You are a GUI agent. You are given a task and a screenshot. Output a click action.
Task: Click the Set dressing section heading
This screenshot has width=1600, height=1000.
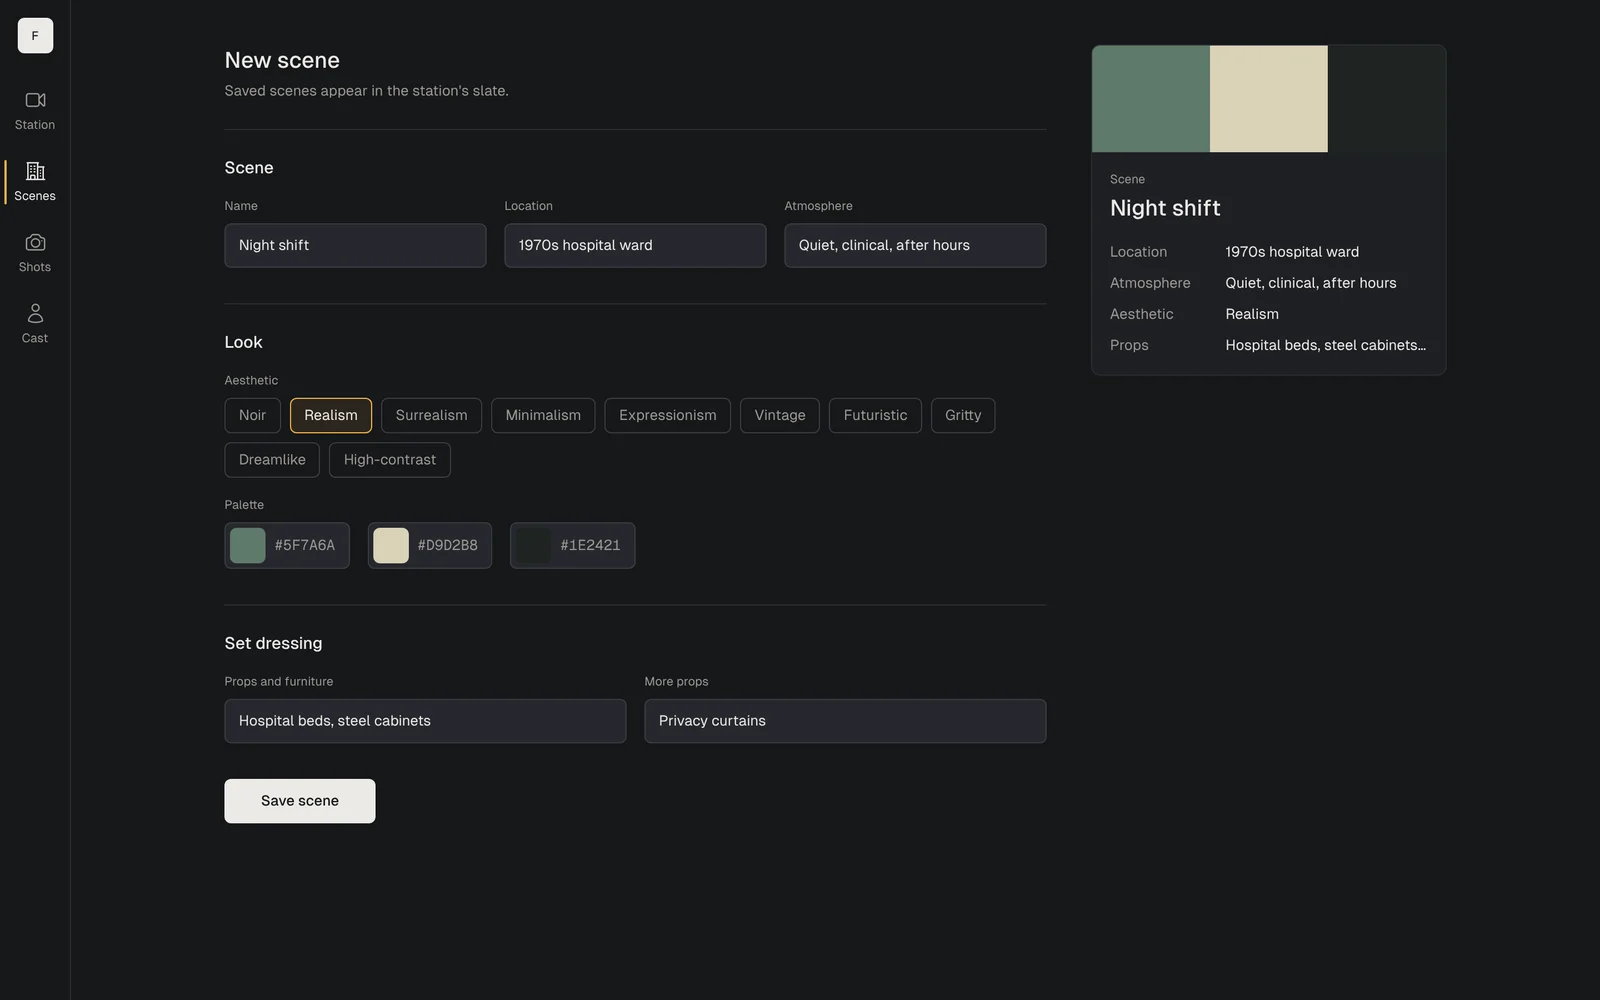click(273, 643)
